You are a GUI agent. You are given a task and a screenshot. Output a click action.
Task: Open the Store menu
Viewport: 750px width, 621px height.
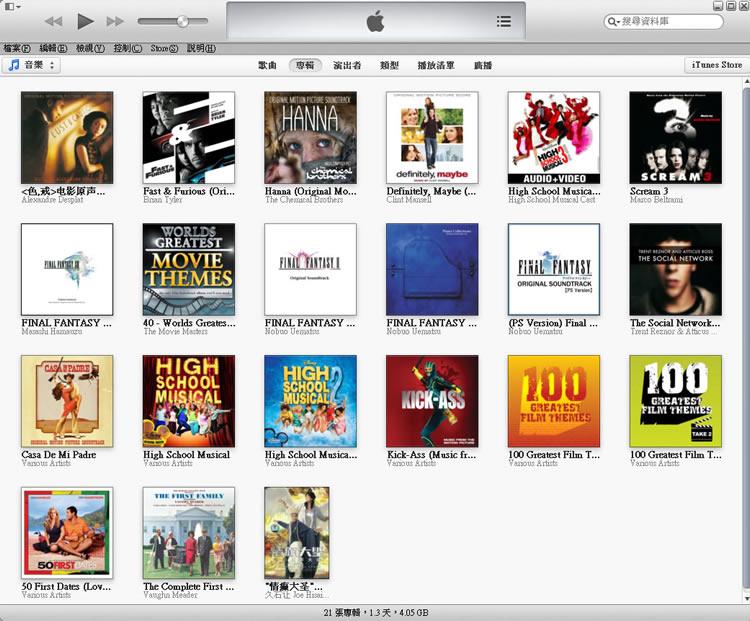pos(164,48)
